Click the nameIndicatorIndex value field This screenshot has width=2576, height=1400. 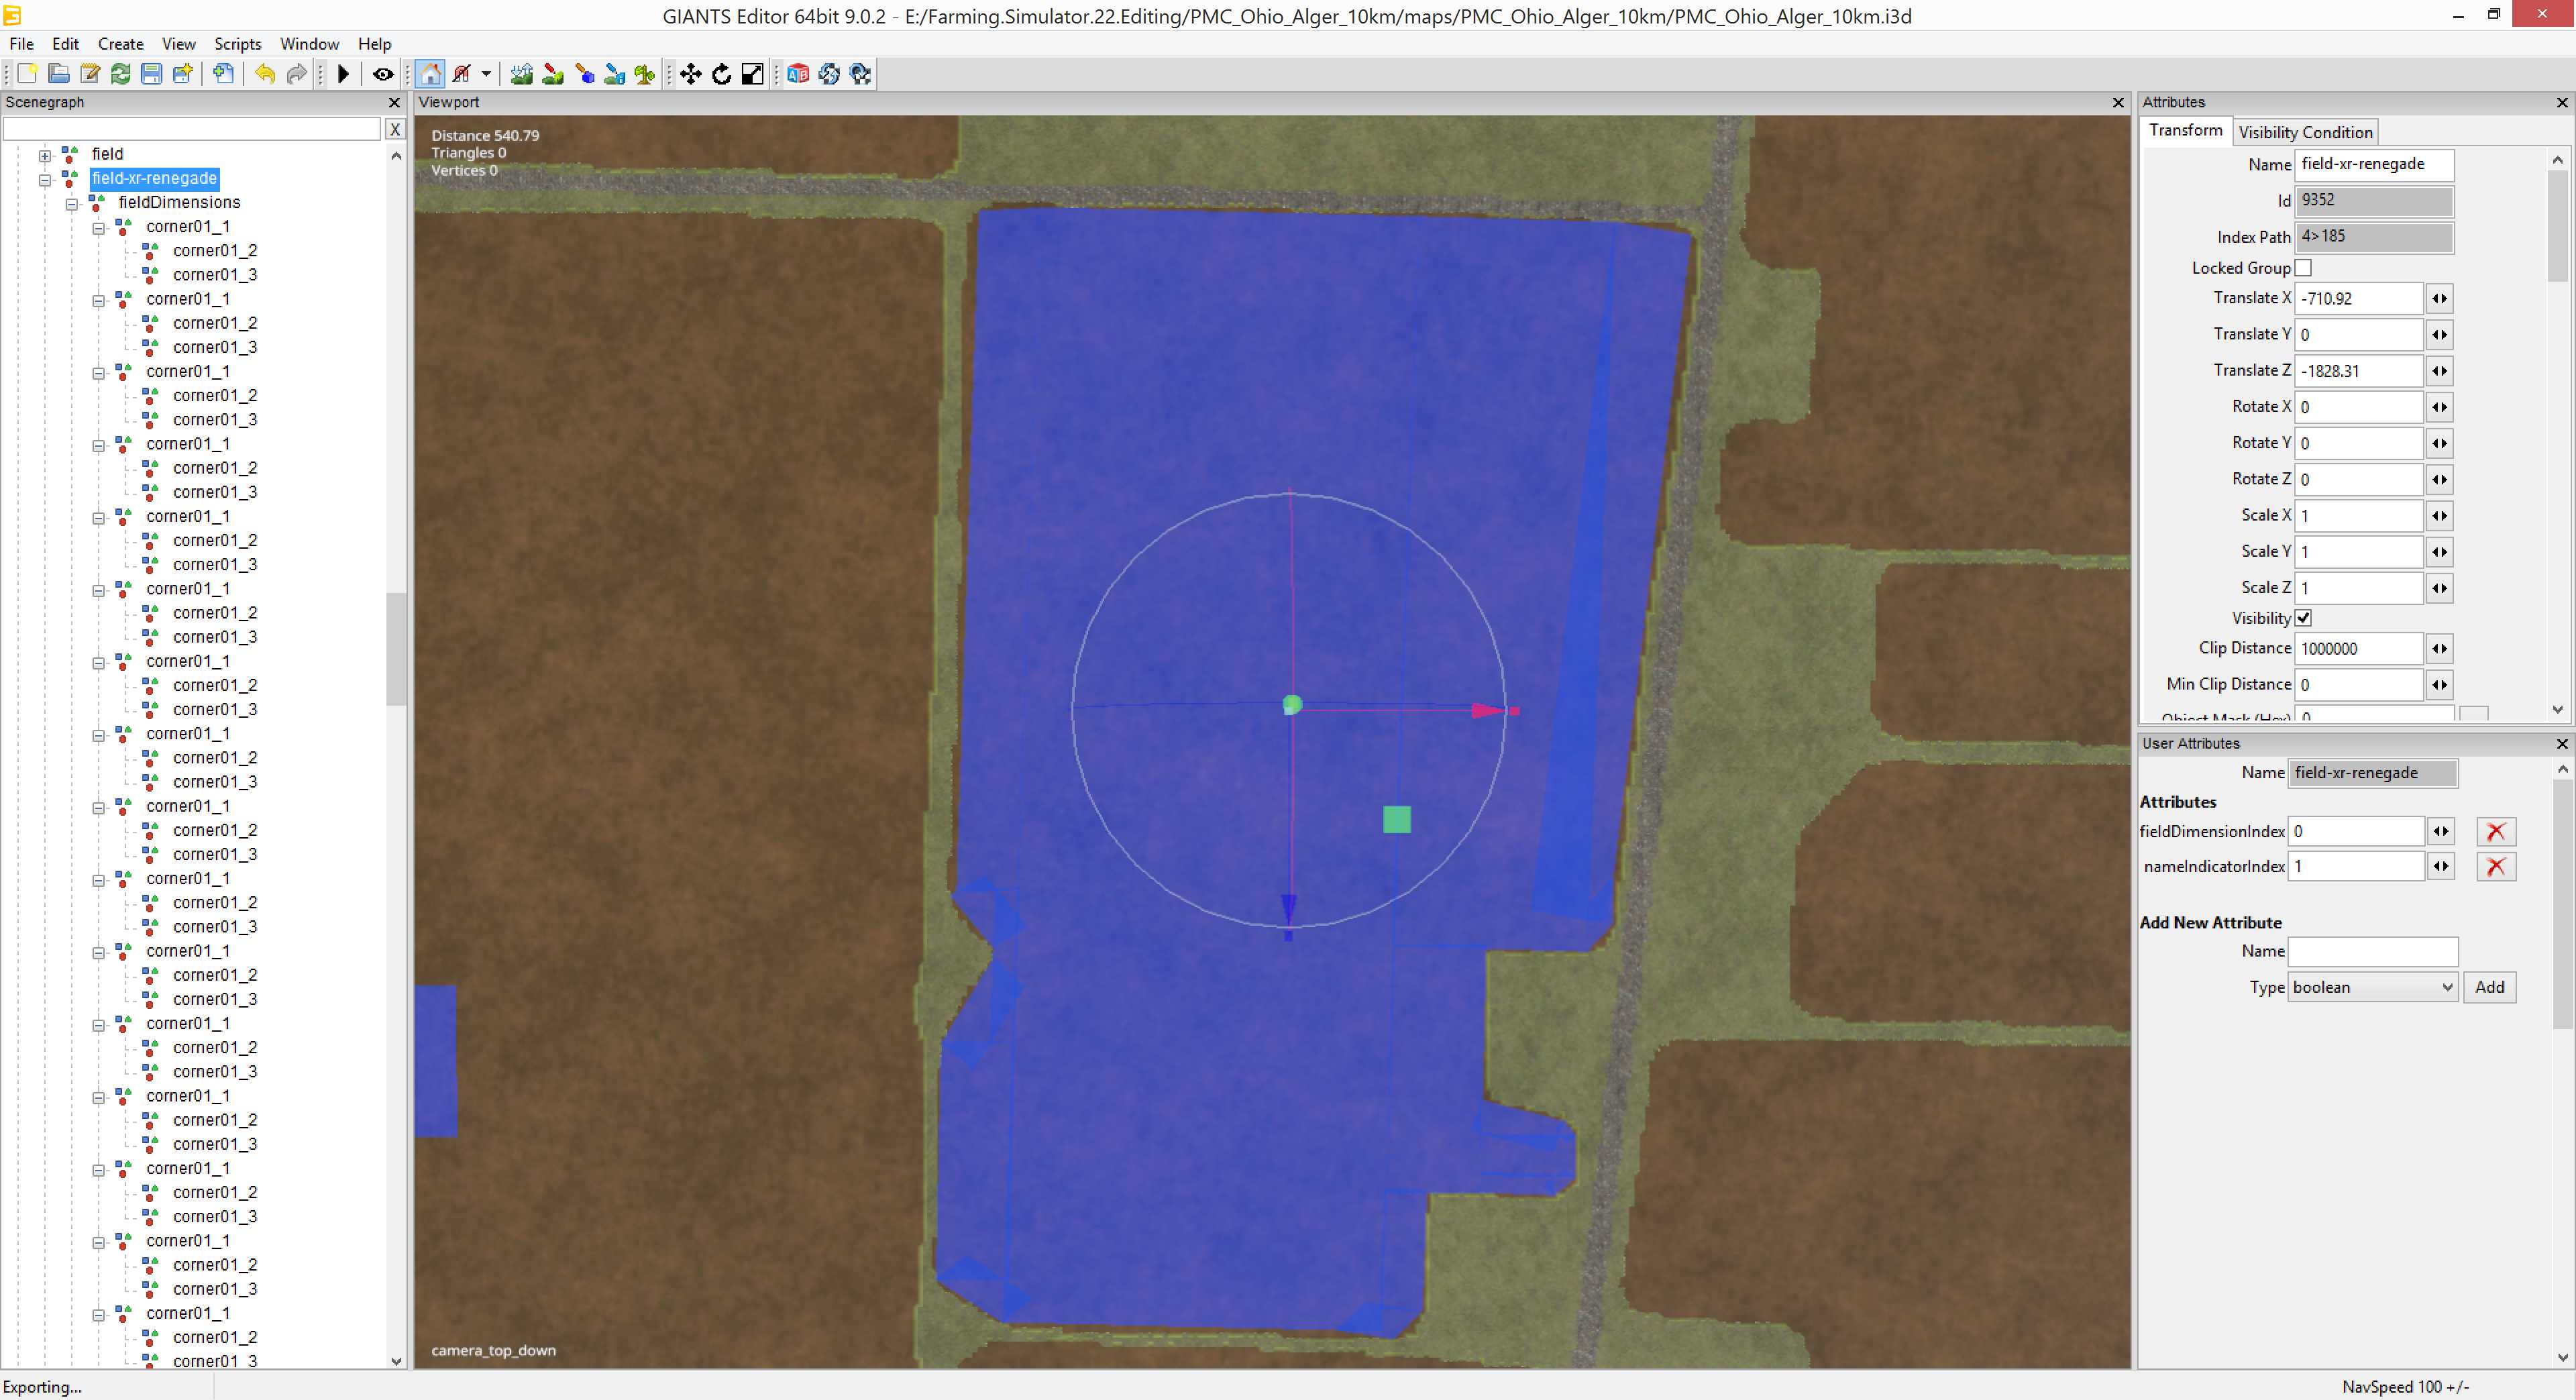(x=2356, y=867)
